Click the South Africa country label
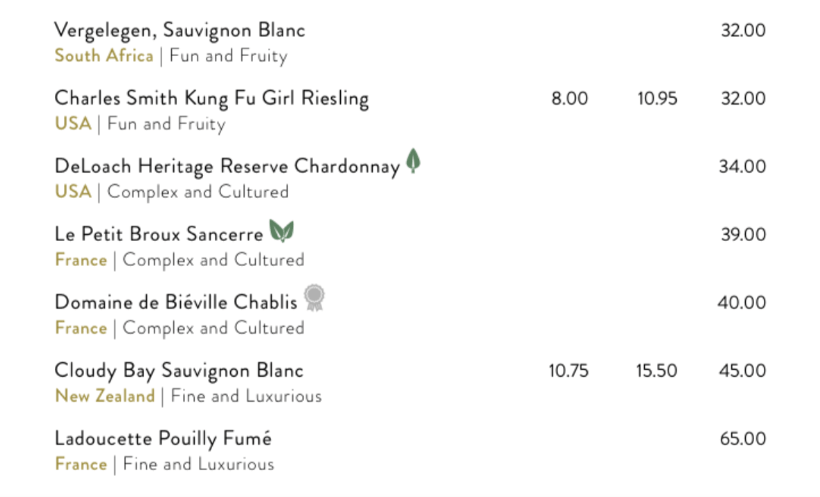Viewport: 820px width, 497px height. [104, 55]
